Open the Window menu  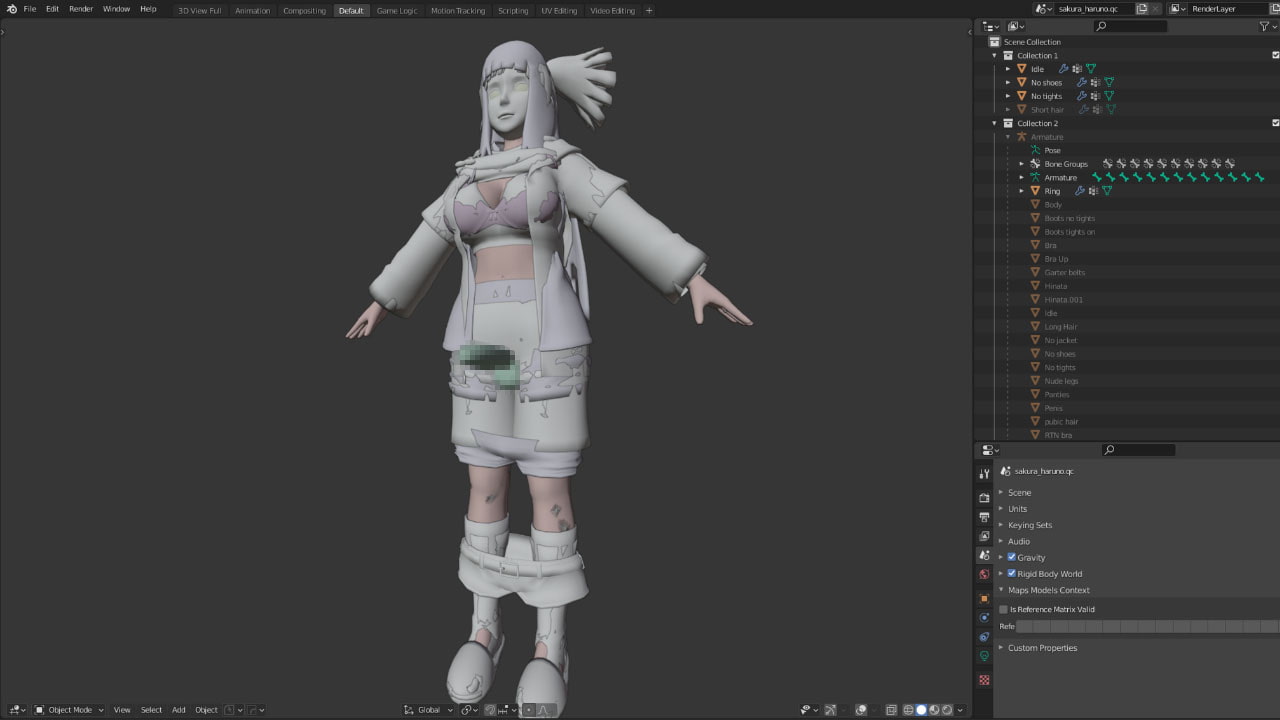pos(116,9)
